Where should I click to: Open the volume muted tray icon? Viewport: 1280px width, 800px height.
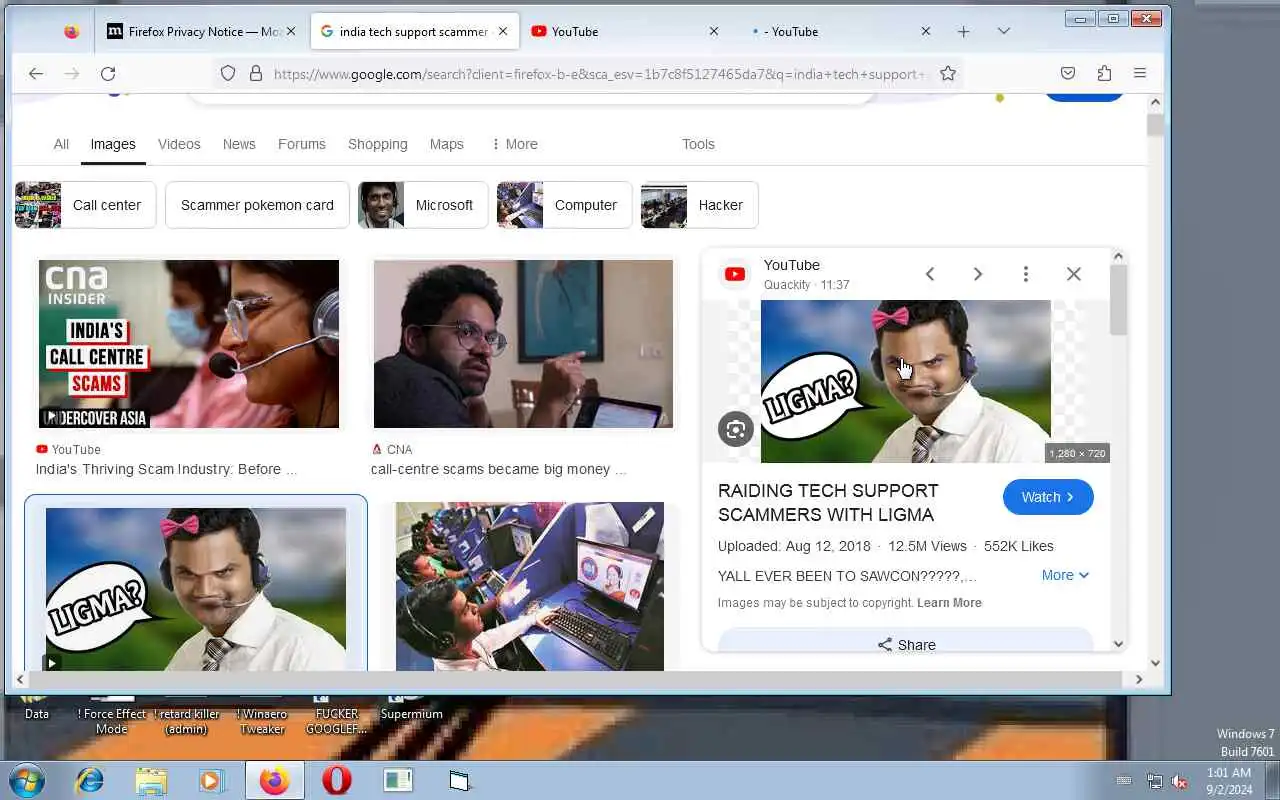[1179, 781]
